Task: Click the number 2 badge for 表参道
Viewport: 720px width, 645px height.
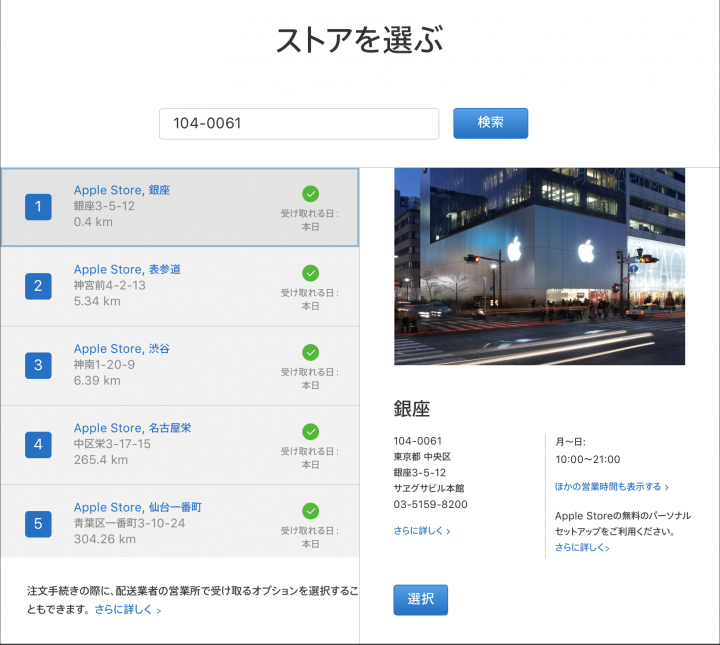Action: [x=38, y=286]
